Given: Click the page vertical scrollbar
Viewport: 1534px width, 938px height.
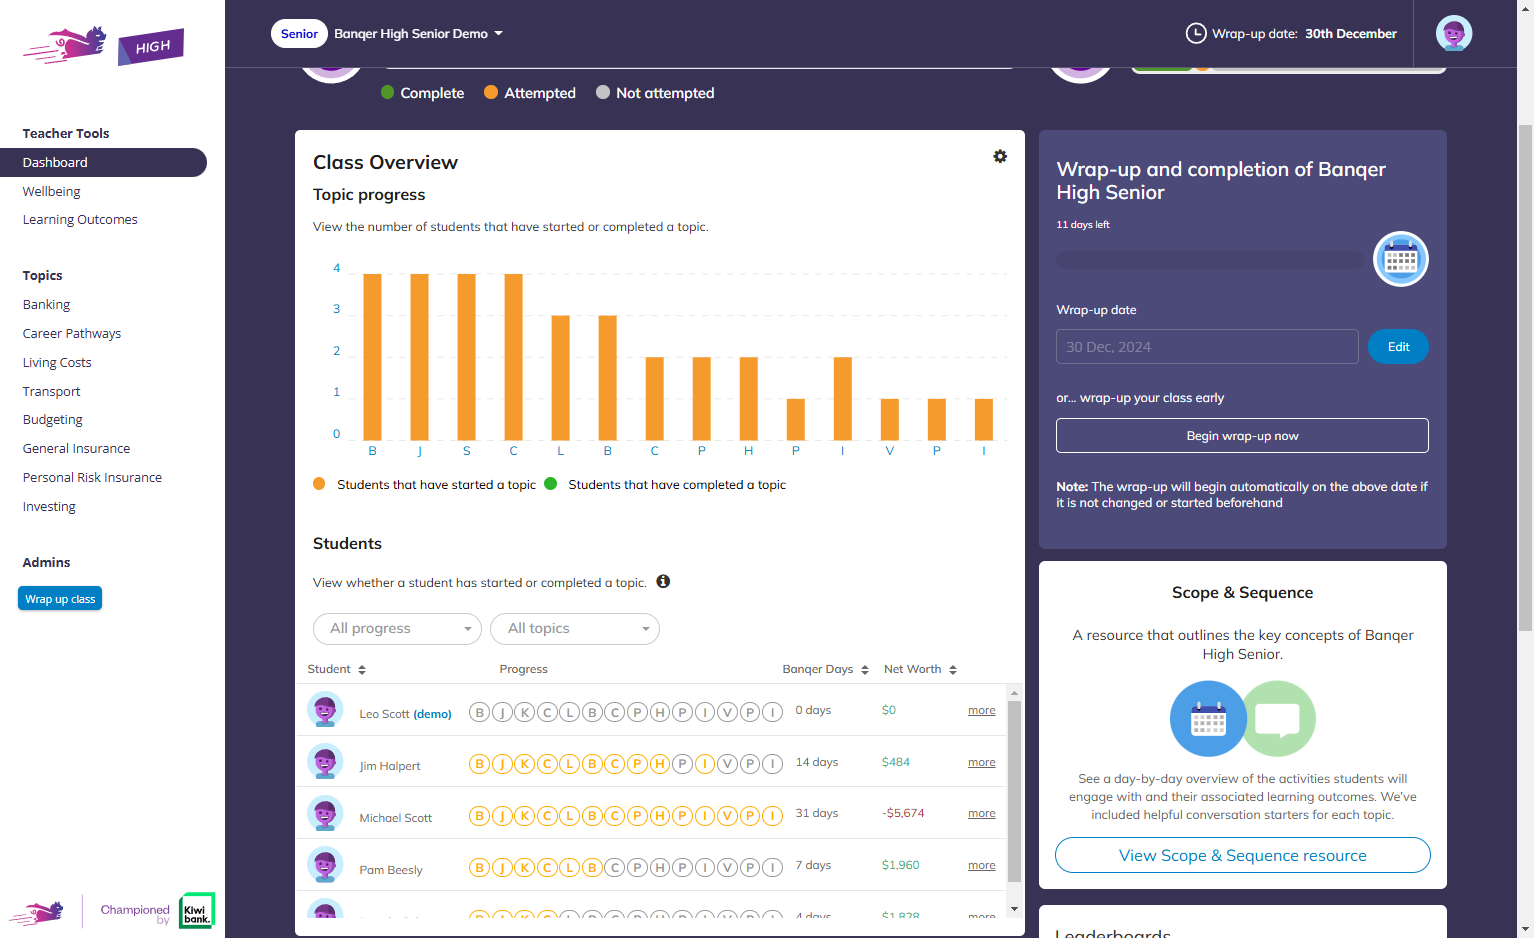Looking at the screenshot, I should [x=1525, y=378].
